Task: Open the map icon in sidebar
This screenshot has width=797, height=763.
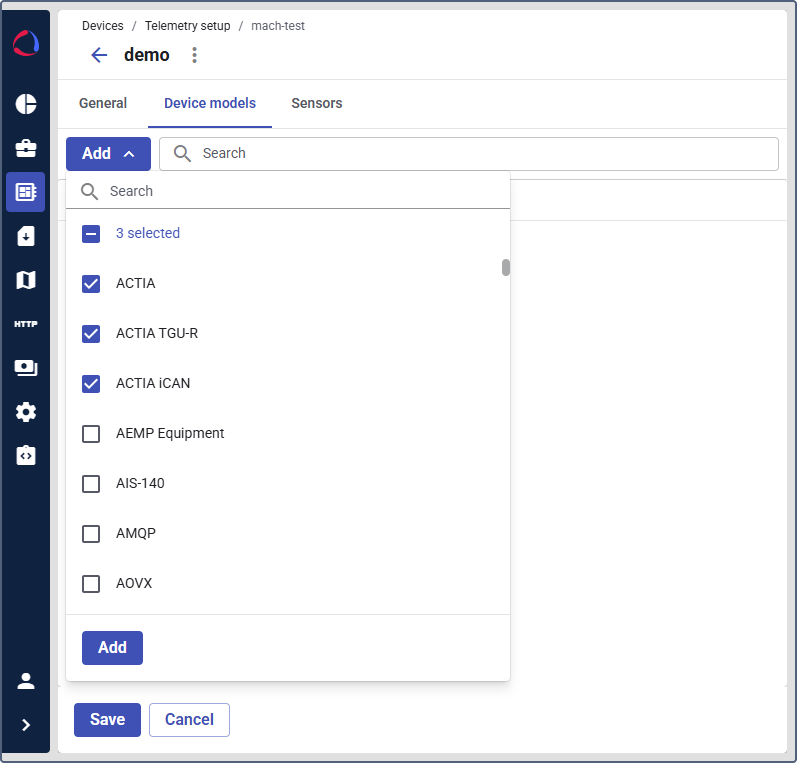Action: [26, 280]
